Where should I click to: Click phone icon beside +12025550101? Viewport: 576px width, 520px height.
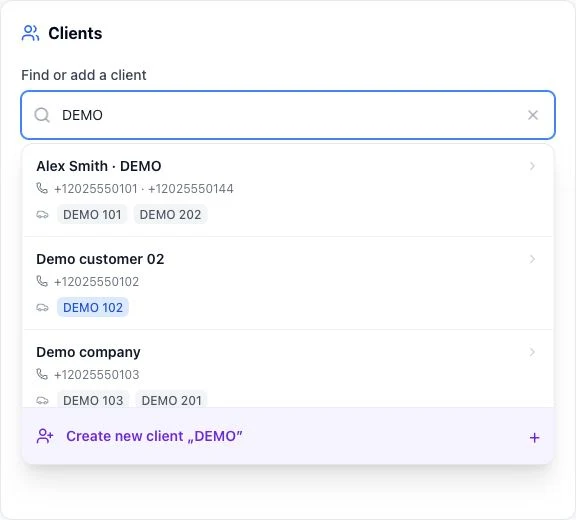[42, 188]
